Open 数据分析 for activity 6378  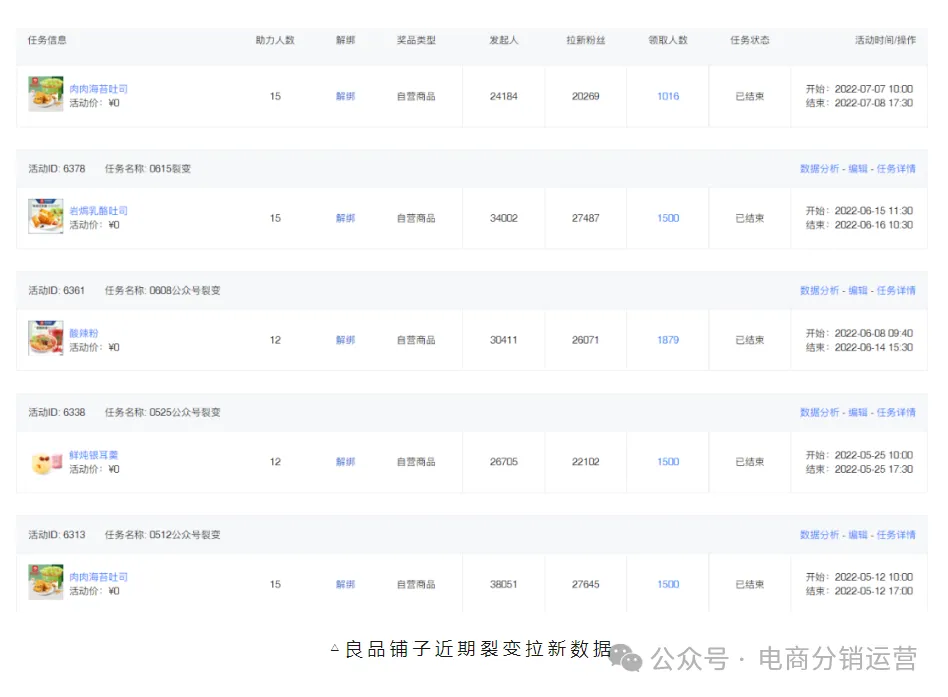pos(817,167)
